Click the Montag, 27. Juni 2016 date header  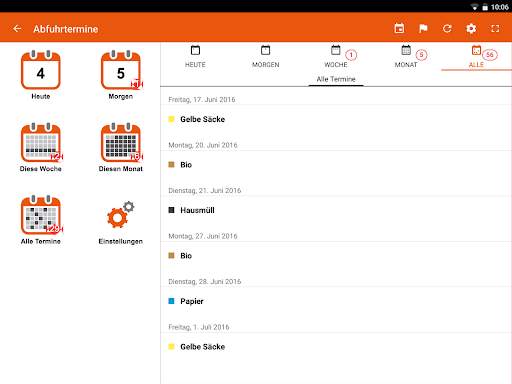[203, 236]
